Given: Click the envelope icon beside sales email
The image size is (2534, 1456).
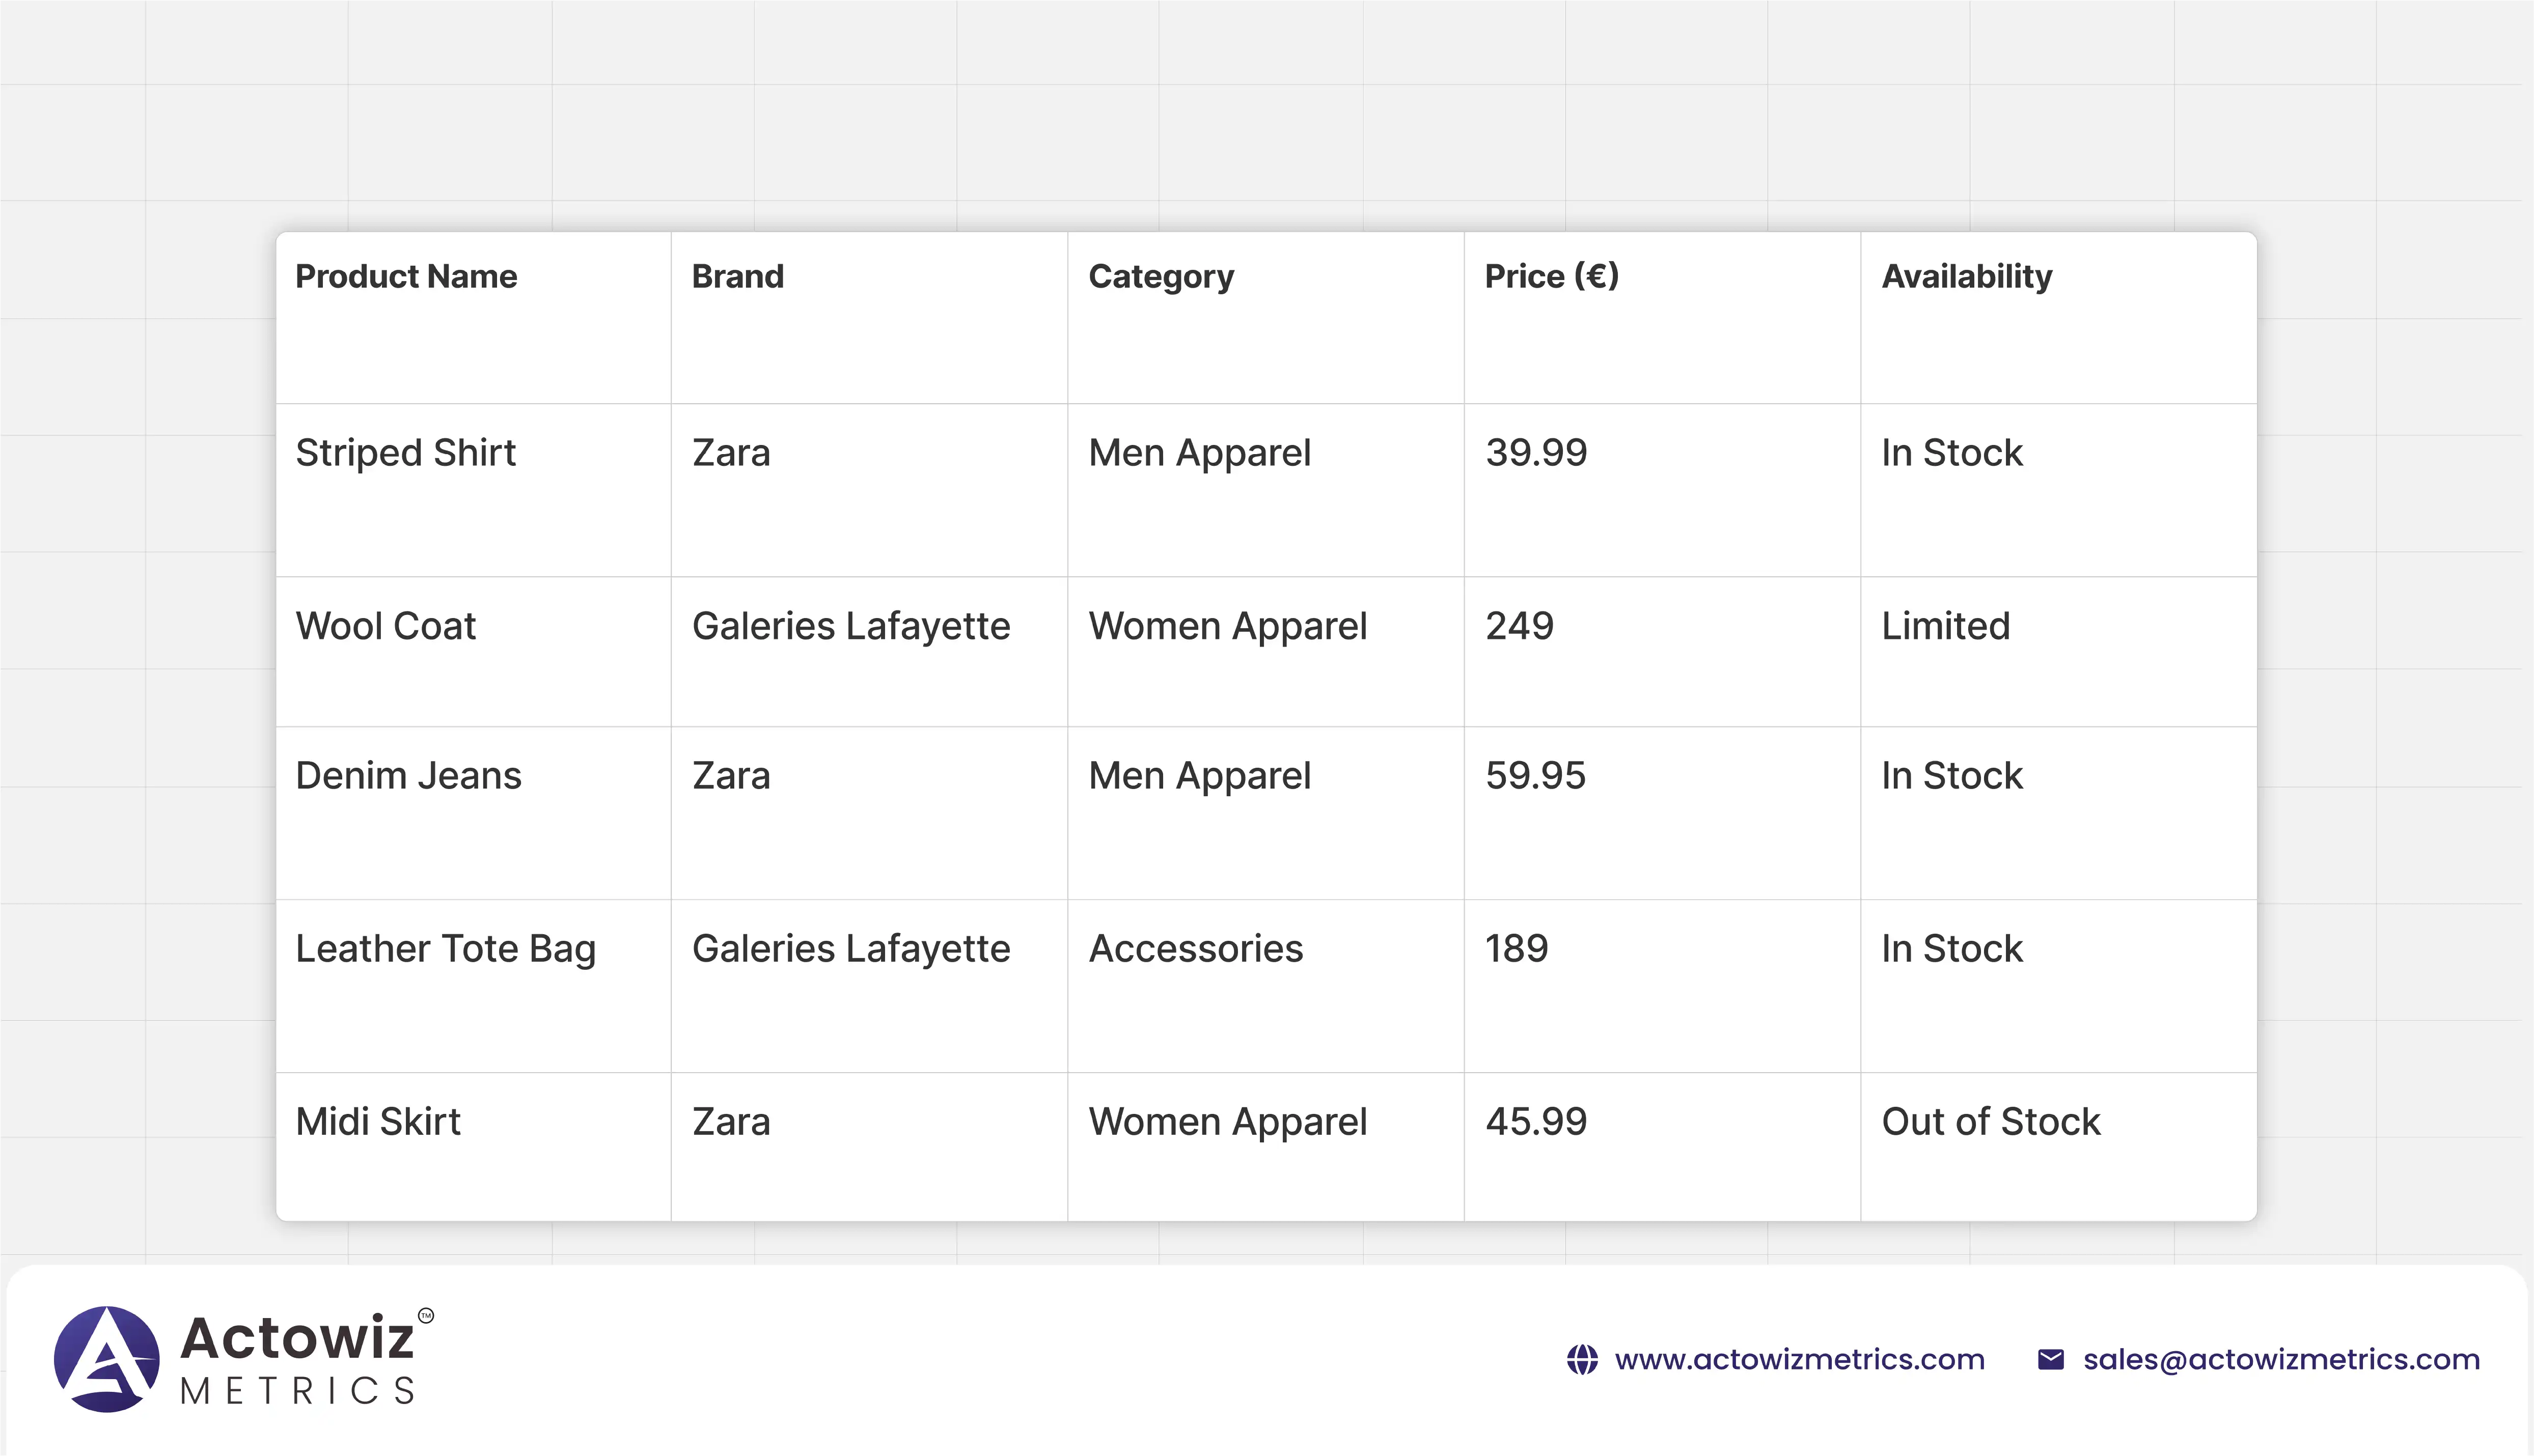Looking at the screenshot, I should click(2050, 1360).
